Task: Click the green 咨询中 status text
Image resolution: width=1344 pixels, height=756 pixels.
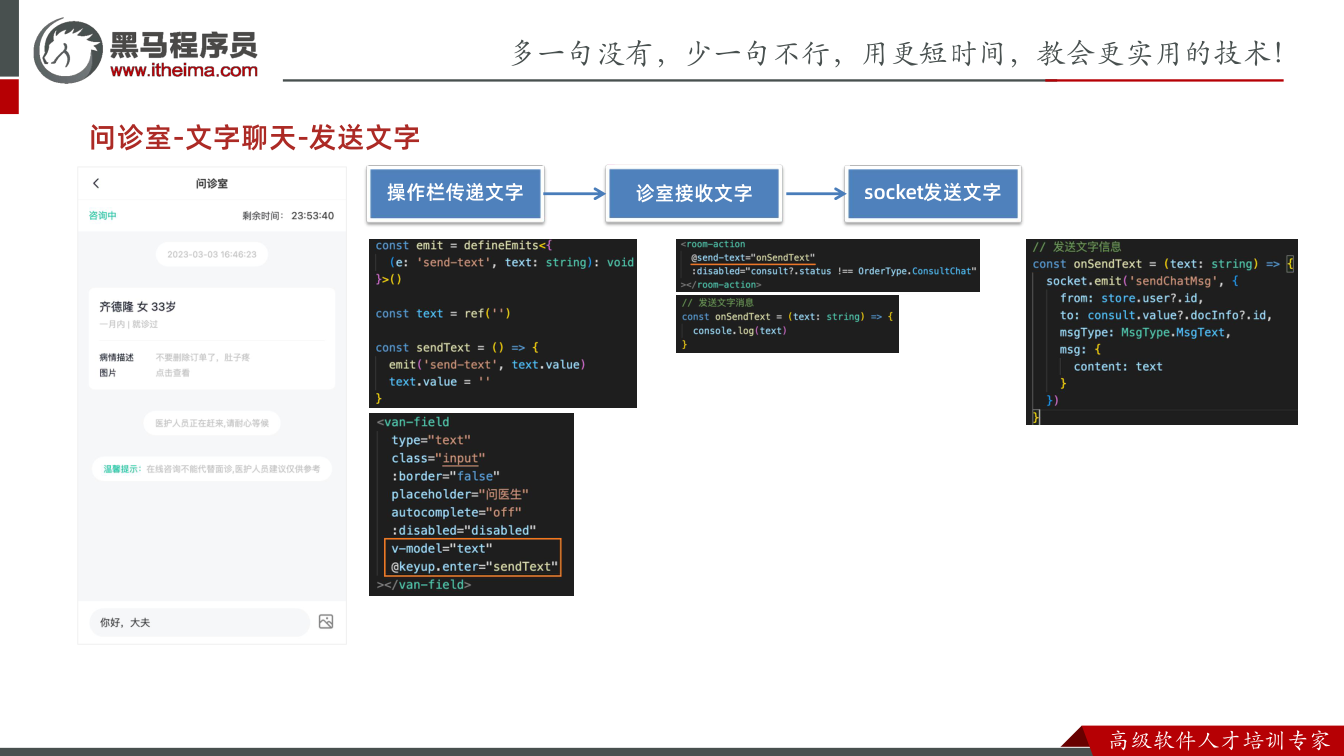Action: pyautogui.click(x=103, y=216)
